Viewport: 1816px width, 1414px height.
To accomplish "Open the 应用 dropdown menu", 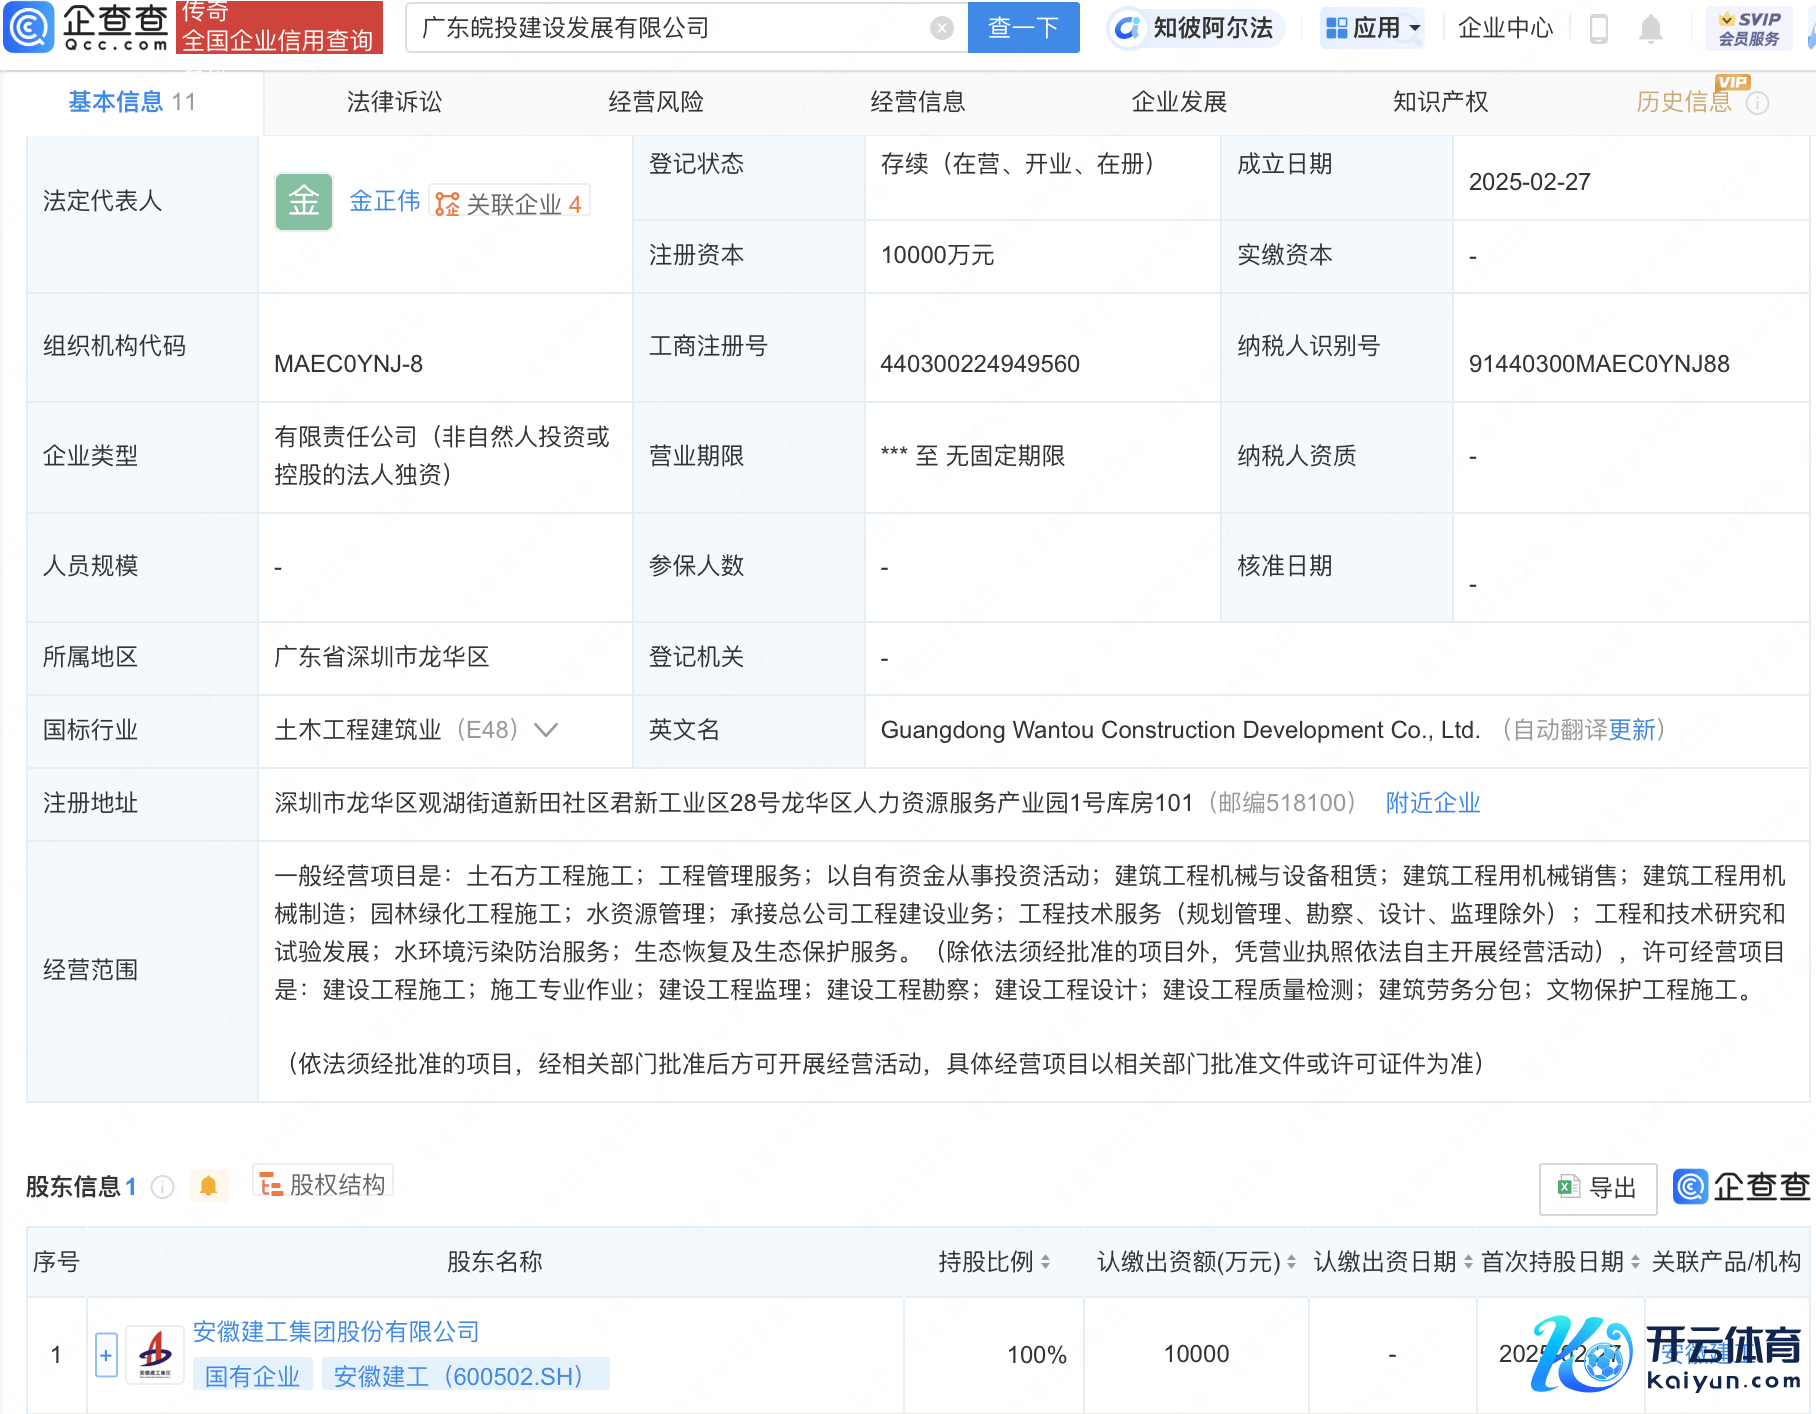I will (1372, 28).
